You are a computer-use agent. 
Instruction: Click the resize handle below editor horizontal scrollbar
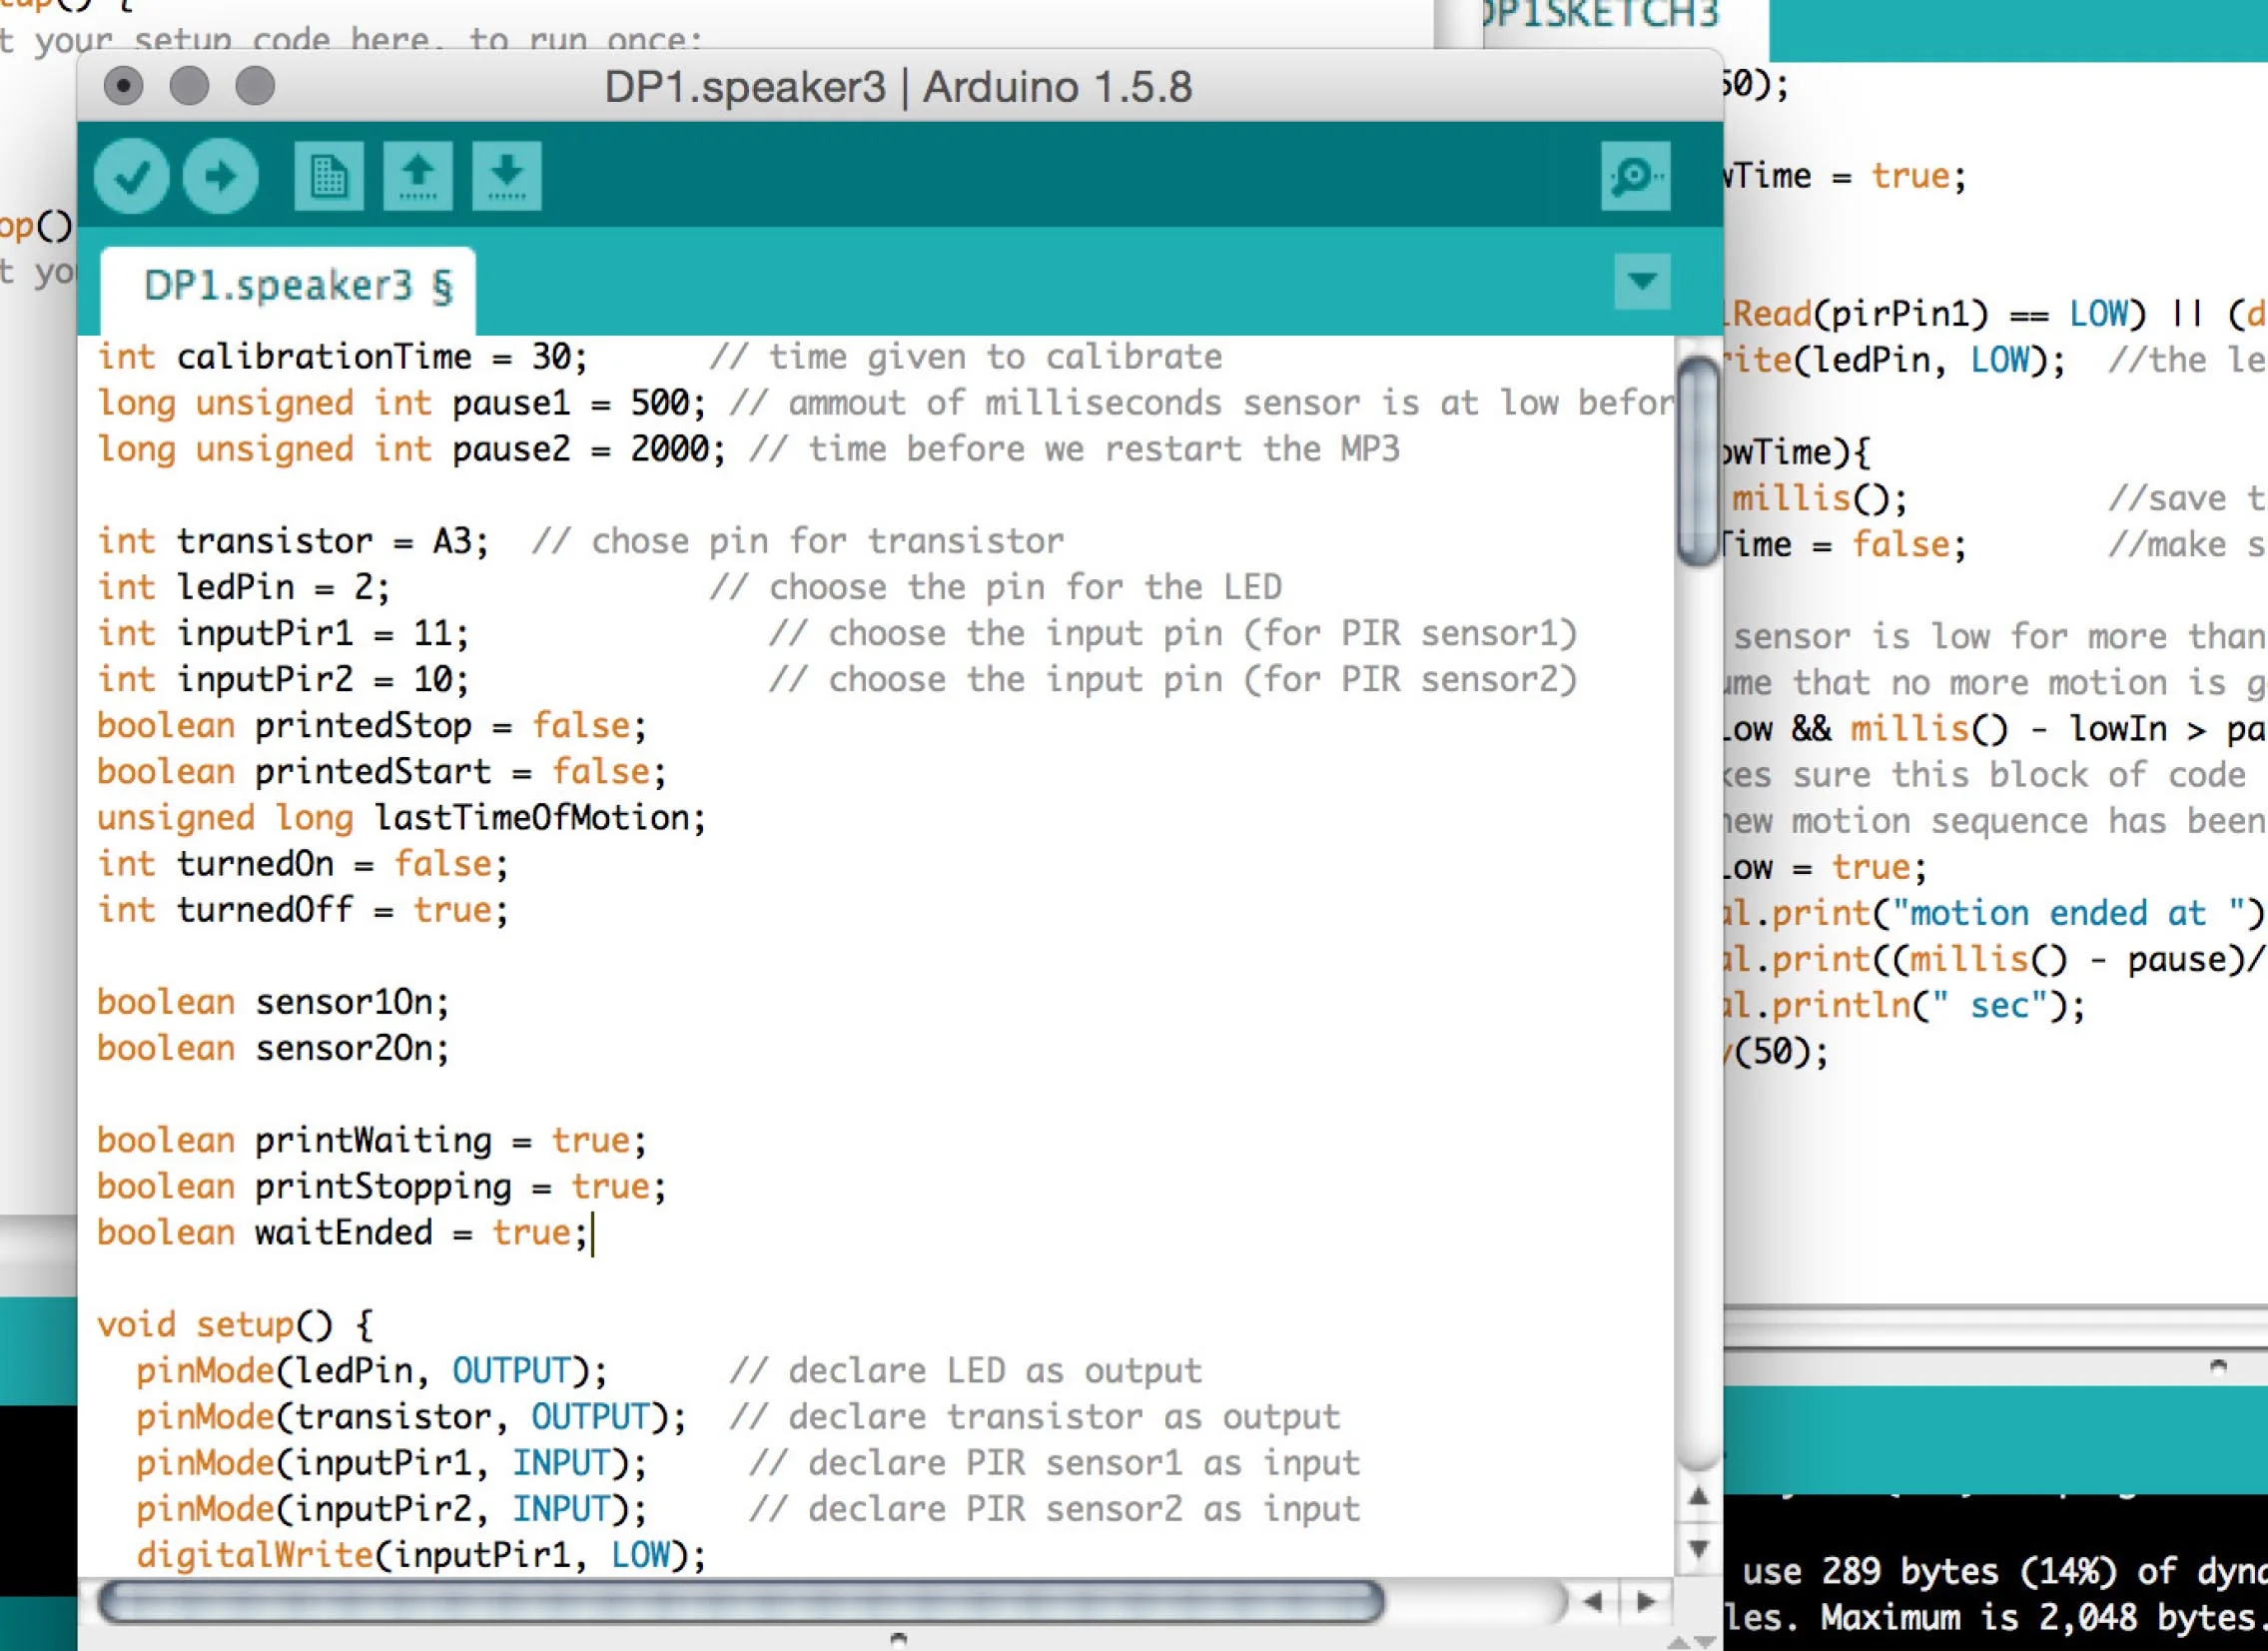coord(898,1638)
